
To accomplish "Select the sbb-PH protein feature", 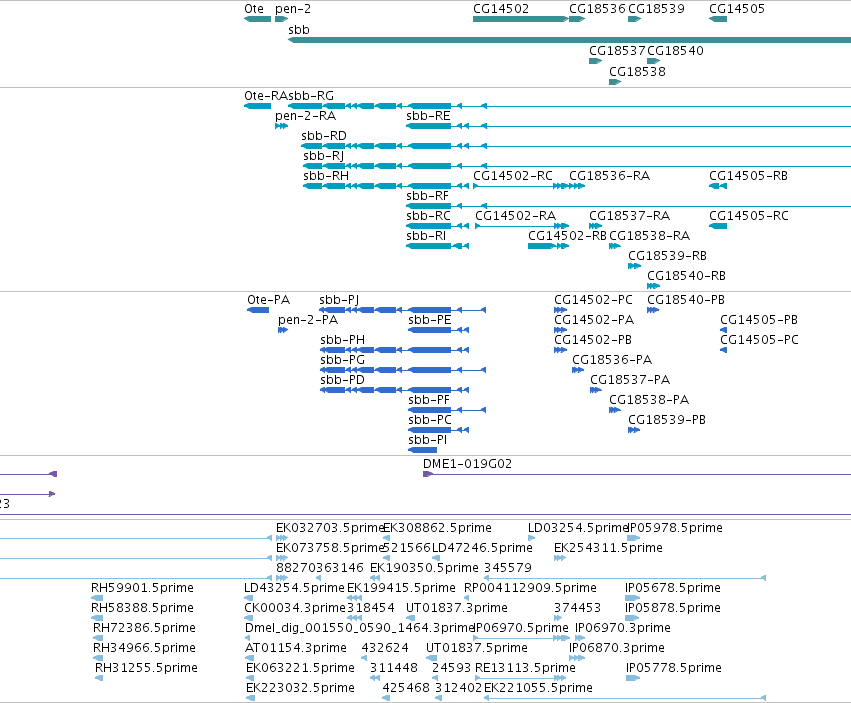I will click(395, 350).
